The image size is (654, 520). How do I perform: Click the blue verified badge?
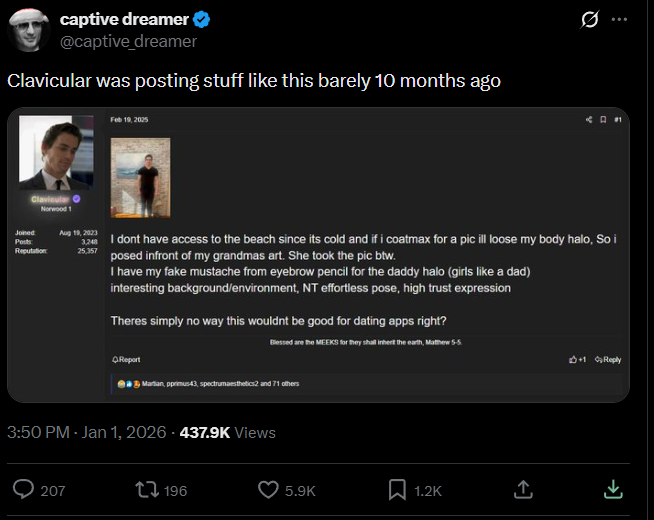(201, 20)
